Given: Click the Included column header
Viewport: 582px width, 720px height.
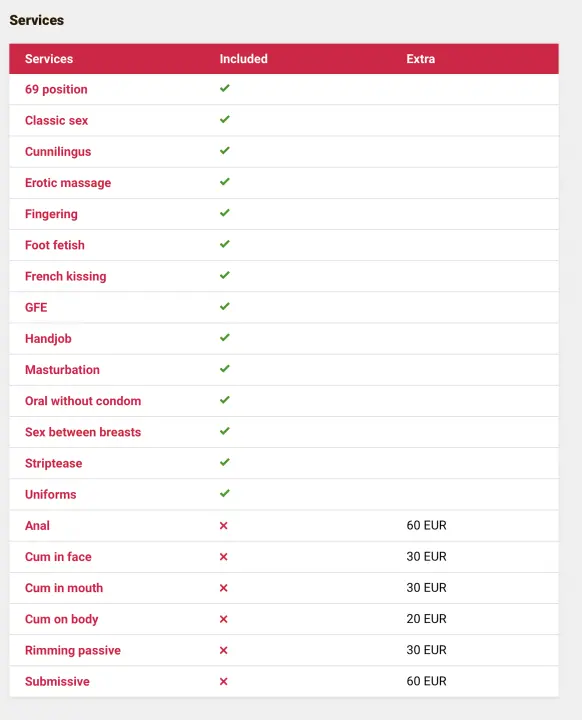Looking at the screenshot, I should (243, 59).
